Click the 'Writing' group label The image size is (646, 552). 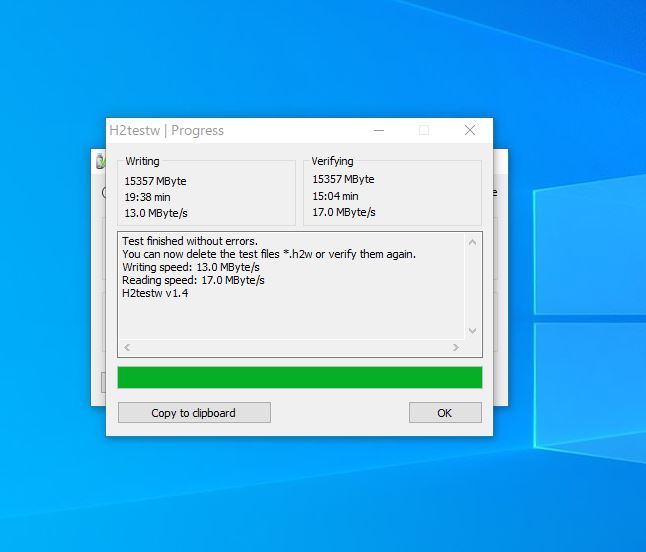(x=143, y=161)
